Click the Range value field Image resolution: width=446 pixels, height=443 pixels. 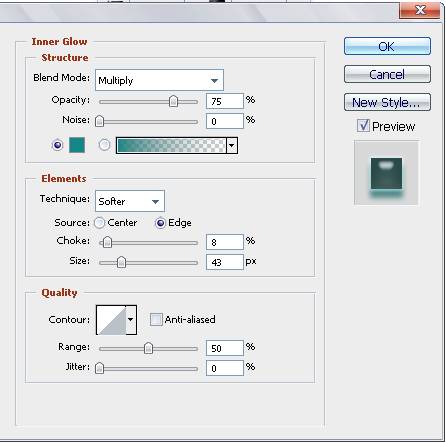pyautogui.click(x=225, y=348)
